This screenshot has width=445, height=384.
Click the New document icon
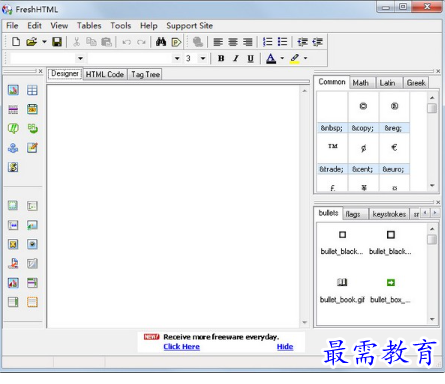tap(16, 42)
